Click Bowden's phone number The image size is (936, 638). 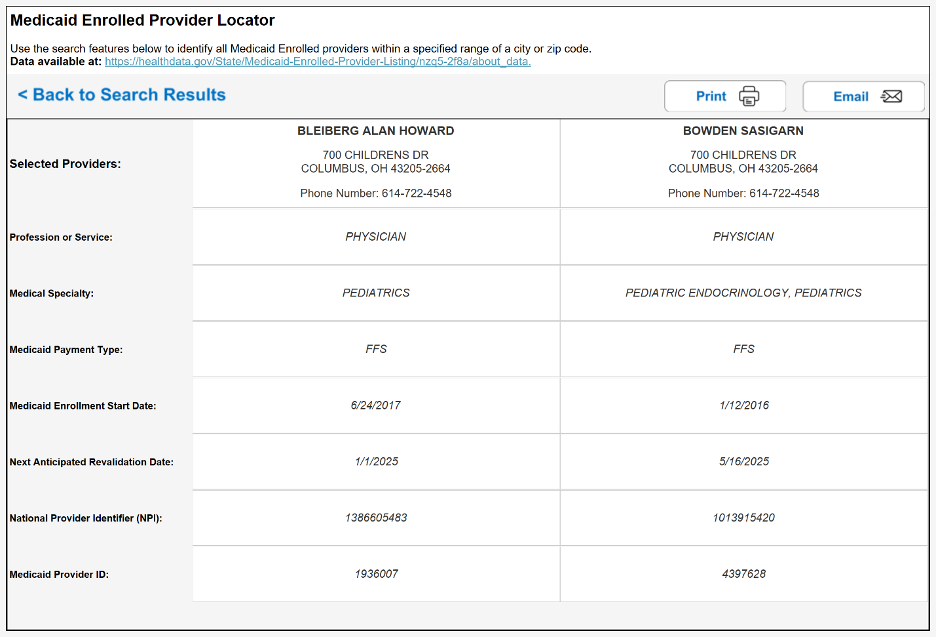(x=784, y=193)
